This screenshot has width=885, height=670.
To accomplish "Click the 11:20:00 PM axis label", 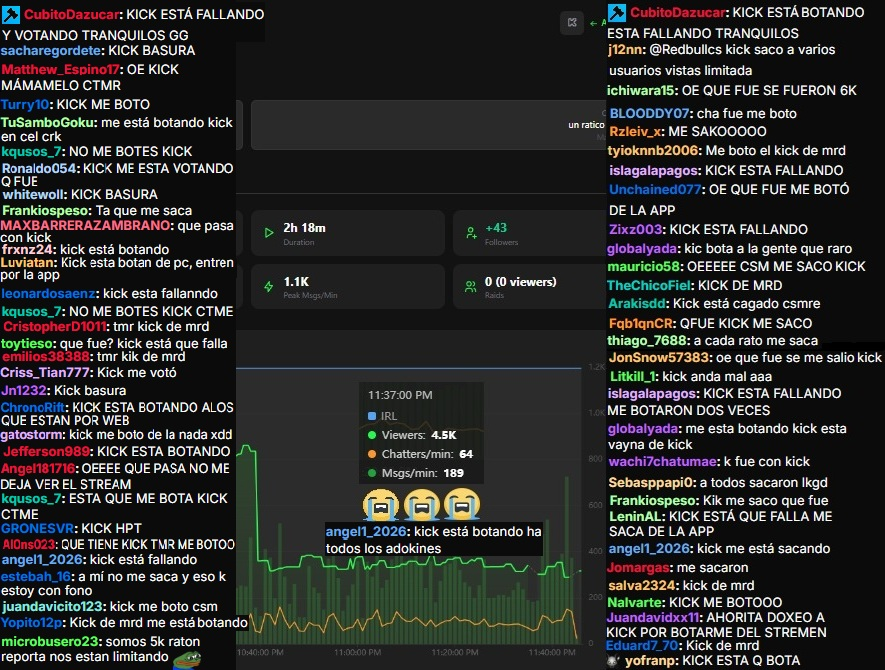I will (455, 653).
